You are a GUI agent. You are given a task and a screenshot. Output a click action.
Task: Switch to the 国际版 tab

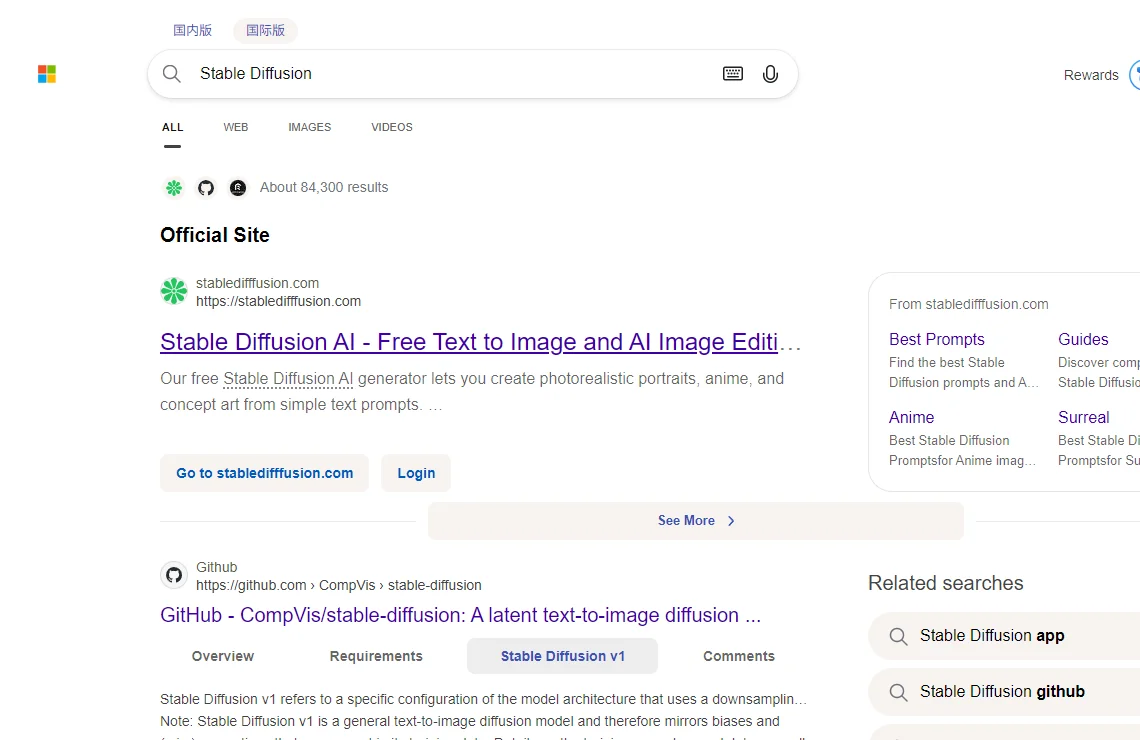coord(265,31)
